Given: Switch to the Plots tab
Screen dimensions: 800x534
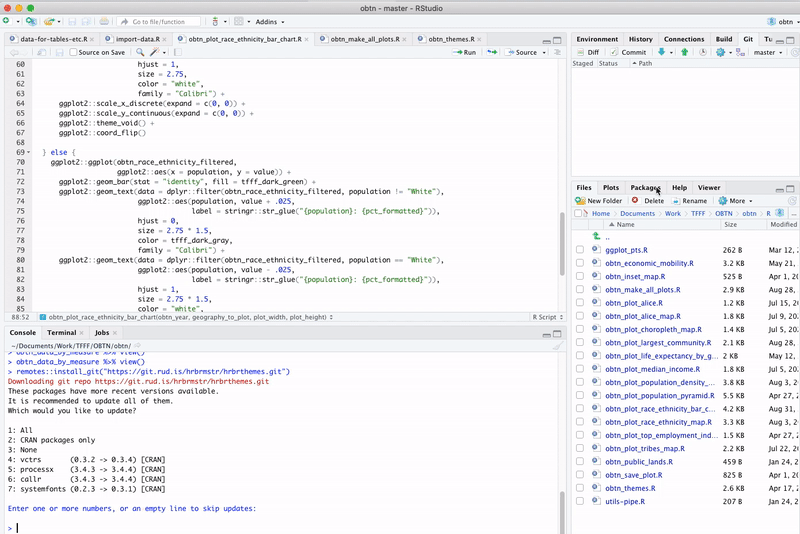Looking at the screenshot, I should [610, 188].
